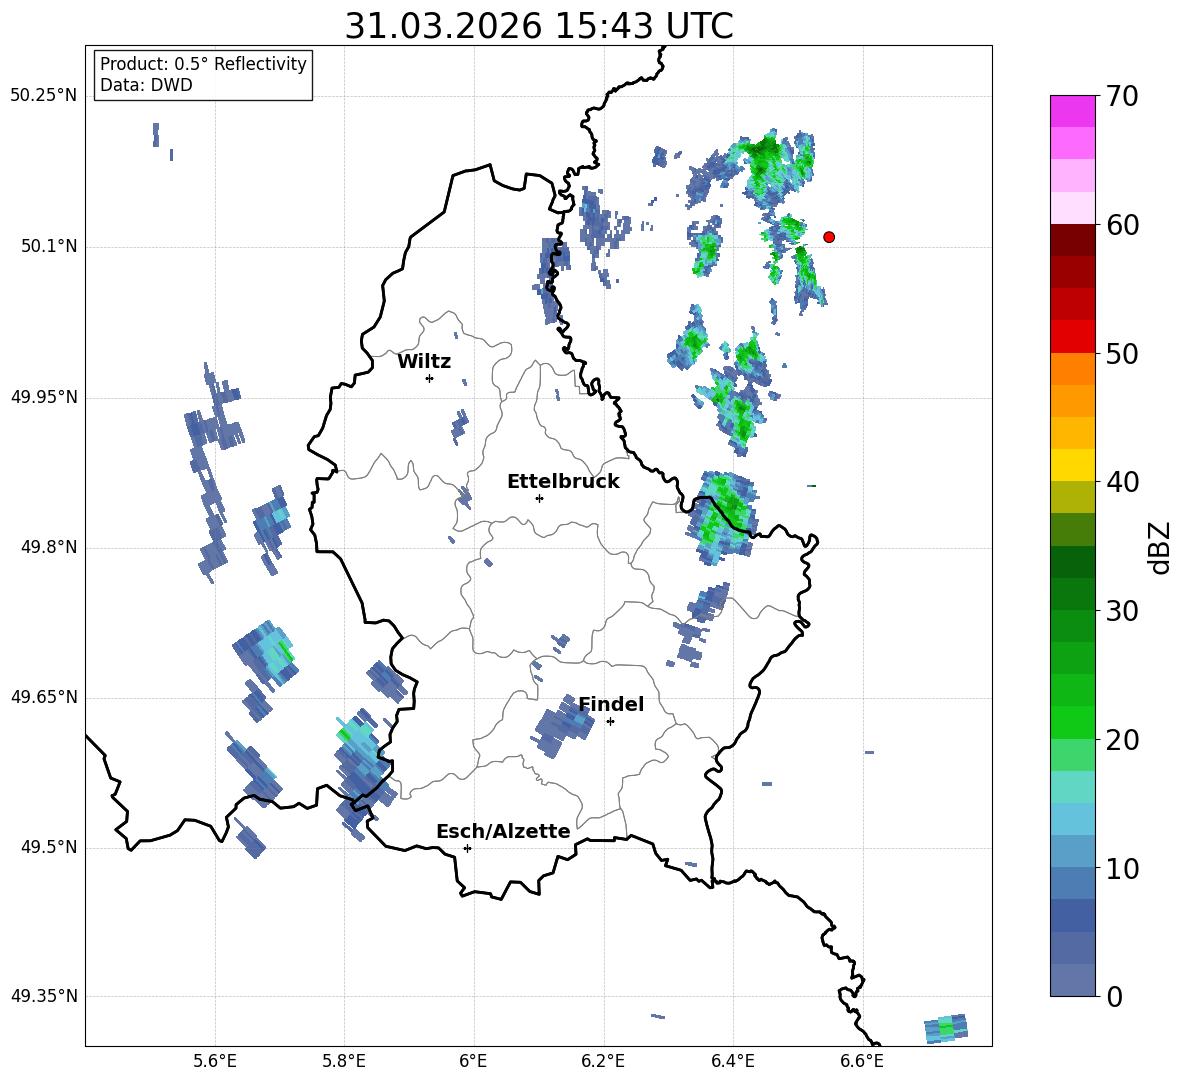Click the dBZ colorbar axis label
The height and width of the screenshot is (1081, 1184).
click(1159, 547)
